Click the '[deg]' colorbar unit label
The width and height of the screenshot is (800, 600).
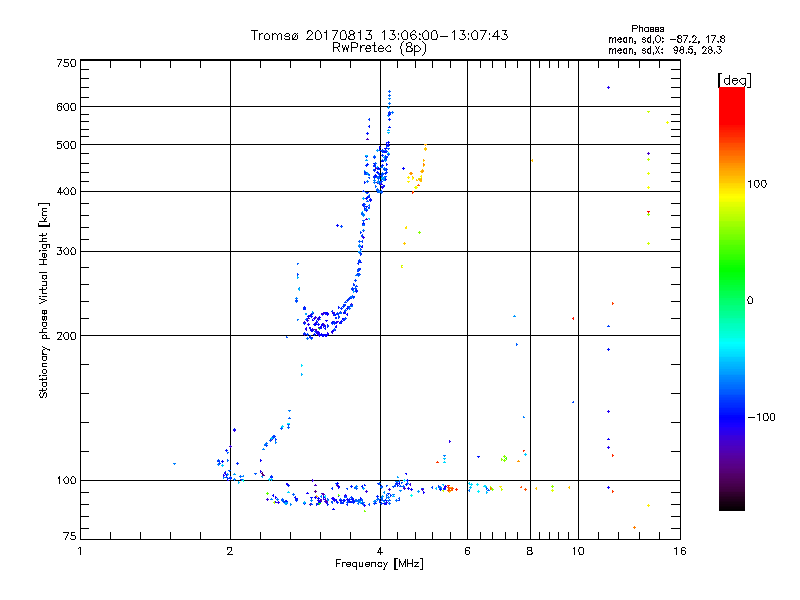(x=734, y=80)
